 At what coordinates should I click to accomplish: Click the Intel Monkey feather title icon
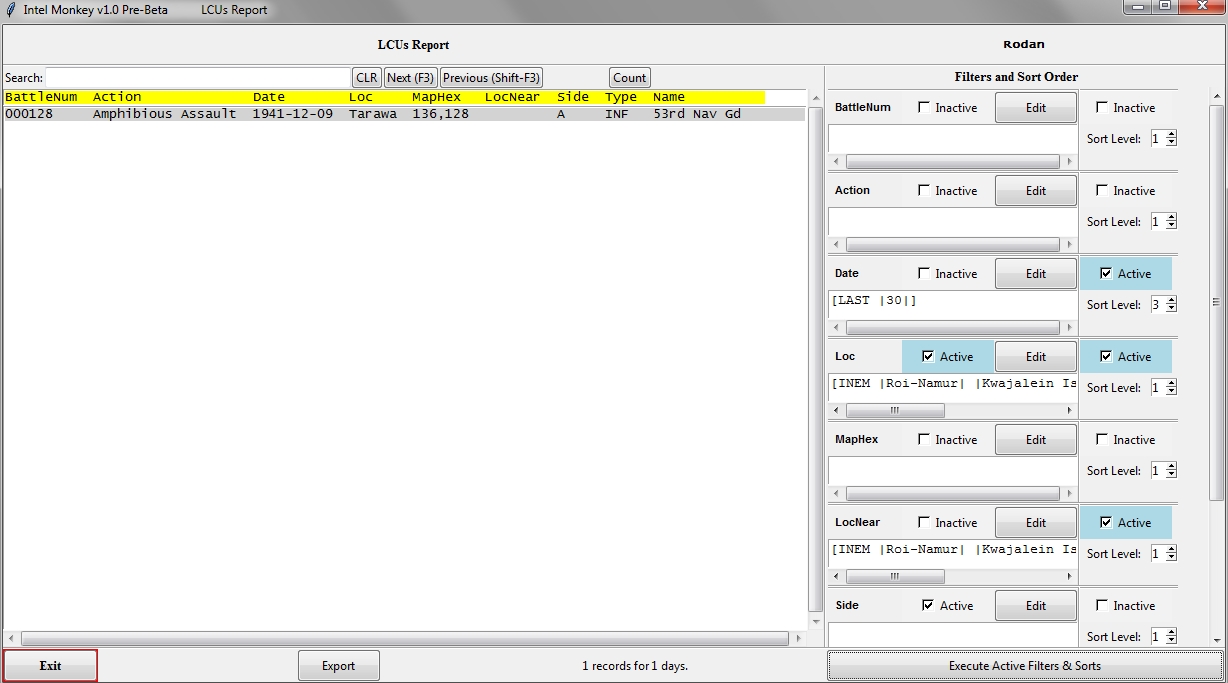pyautogui.click(x=11, y=10)
